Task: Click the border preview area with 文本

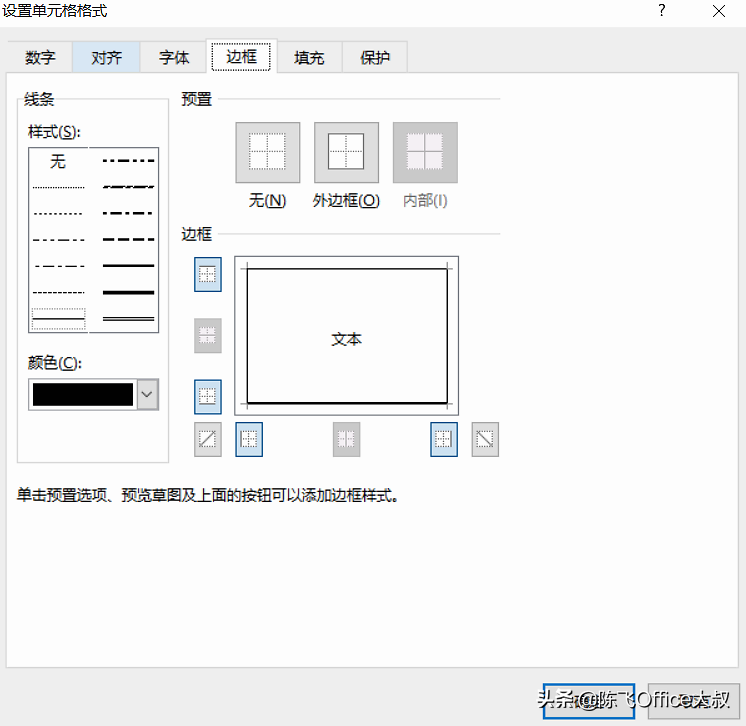Action: coord(346,336)
